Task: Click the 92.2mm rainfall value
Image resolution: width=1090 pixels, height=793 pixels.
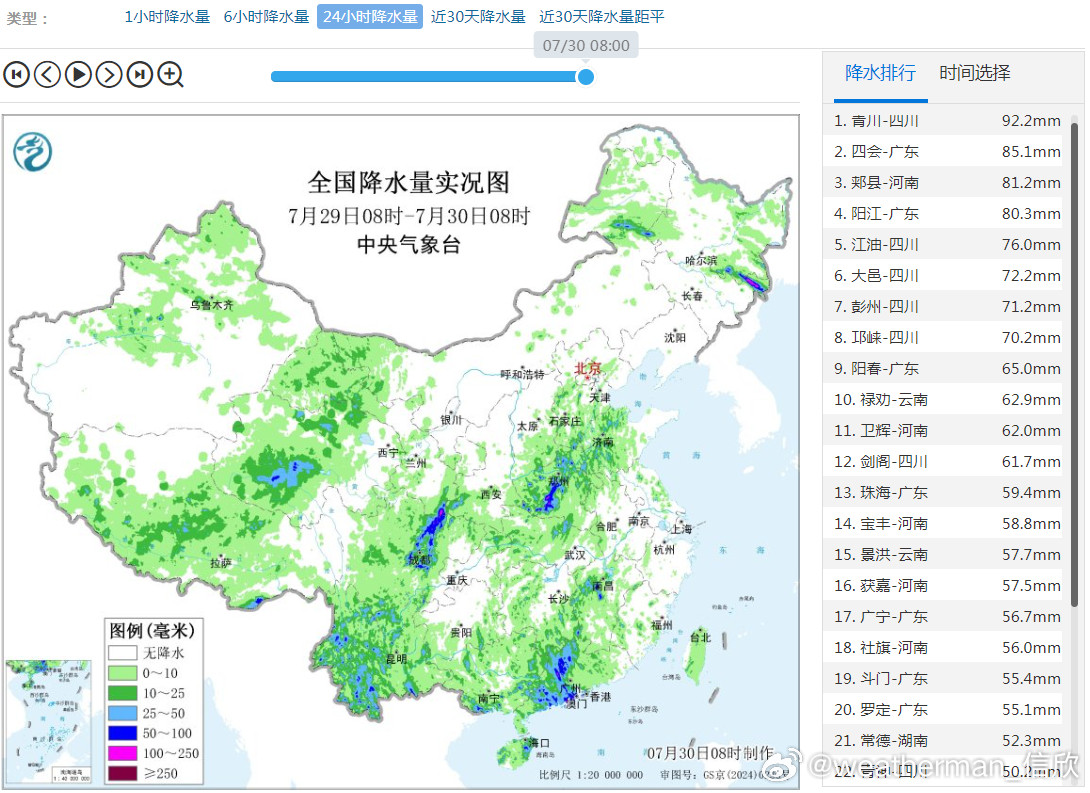Action: click(x=1031, y=121)
